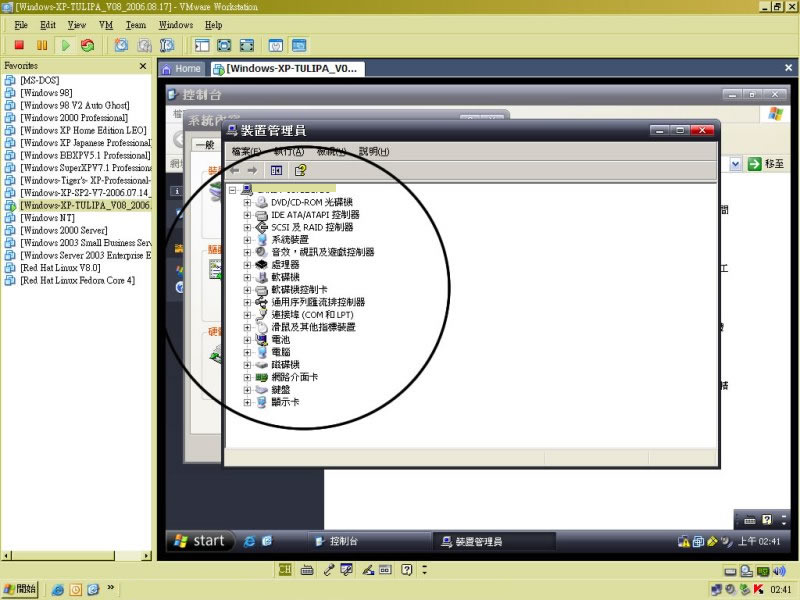Click the Manage Snapshots toolbar icon
Screen dimensions: 800x600
point(167,45)
